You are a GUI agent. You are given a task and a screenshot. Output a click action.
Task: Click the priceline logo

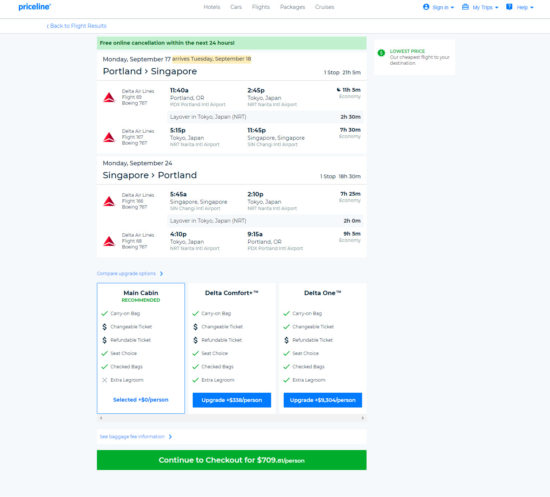(x=35, y=7)
